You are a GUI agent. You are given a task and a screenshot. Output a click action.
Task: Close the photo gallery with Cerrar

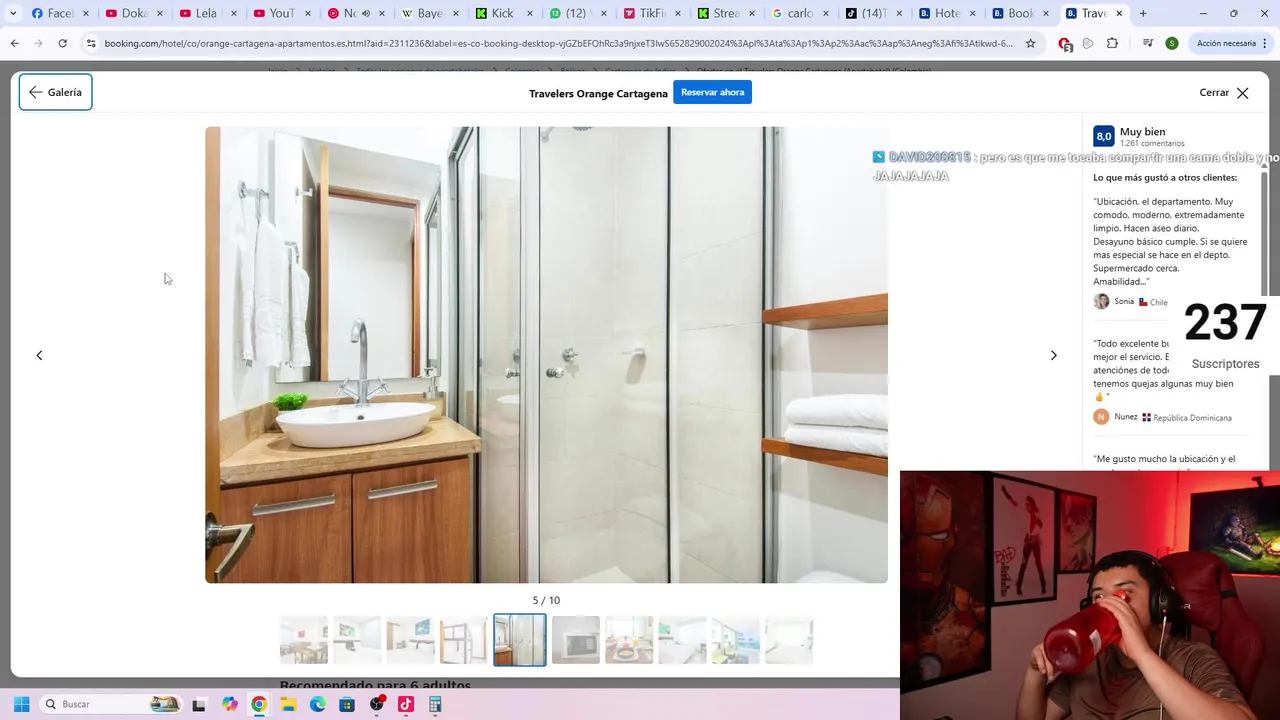click(1224, 93)
